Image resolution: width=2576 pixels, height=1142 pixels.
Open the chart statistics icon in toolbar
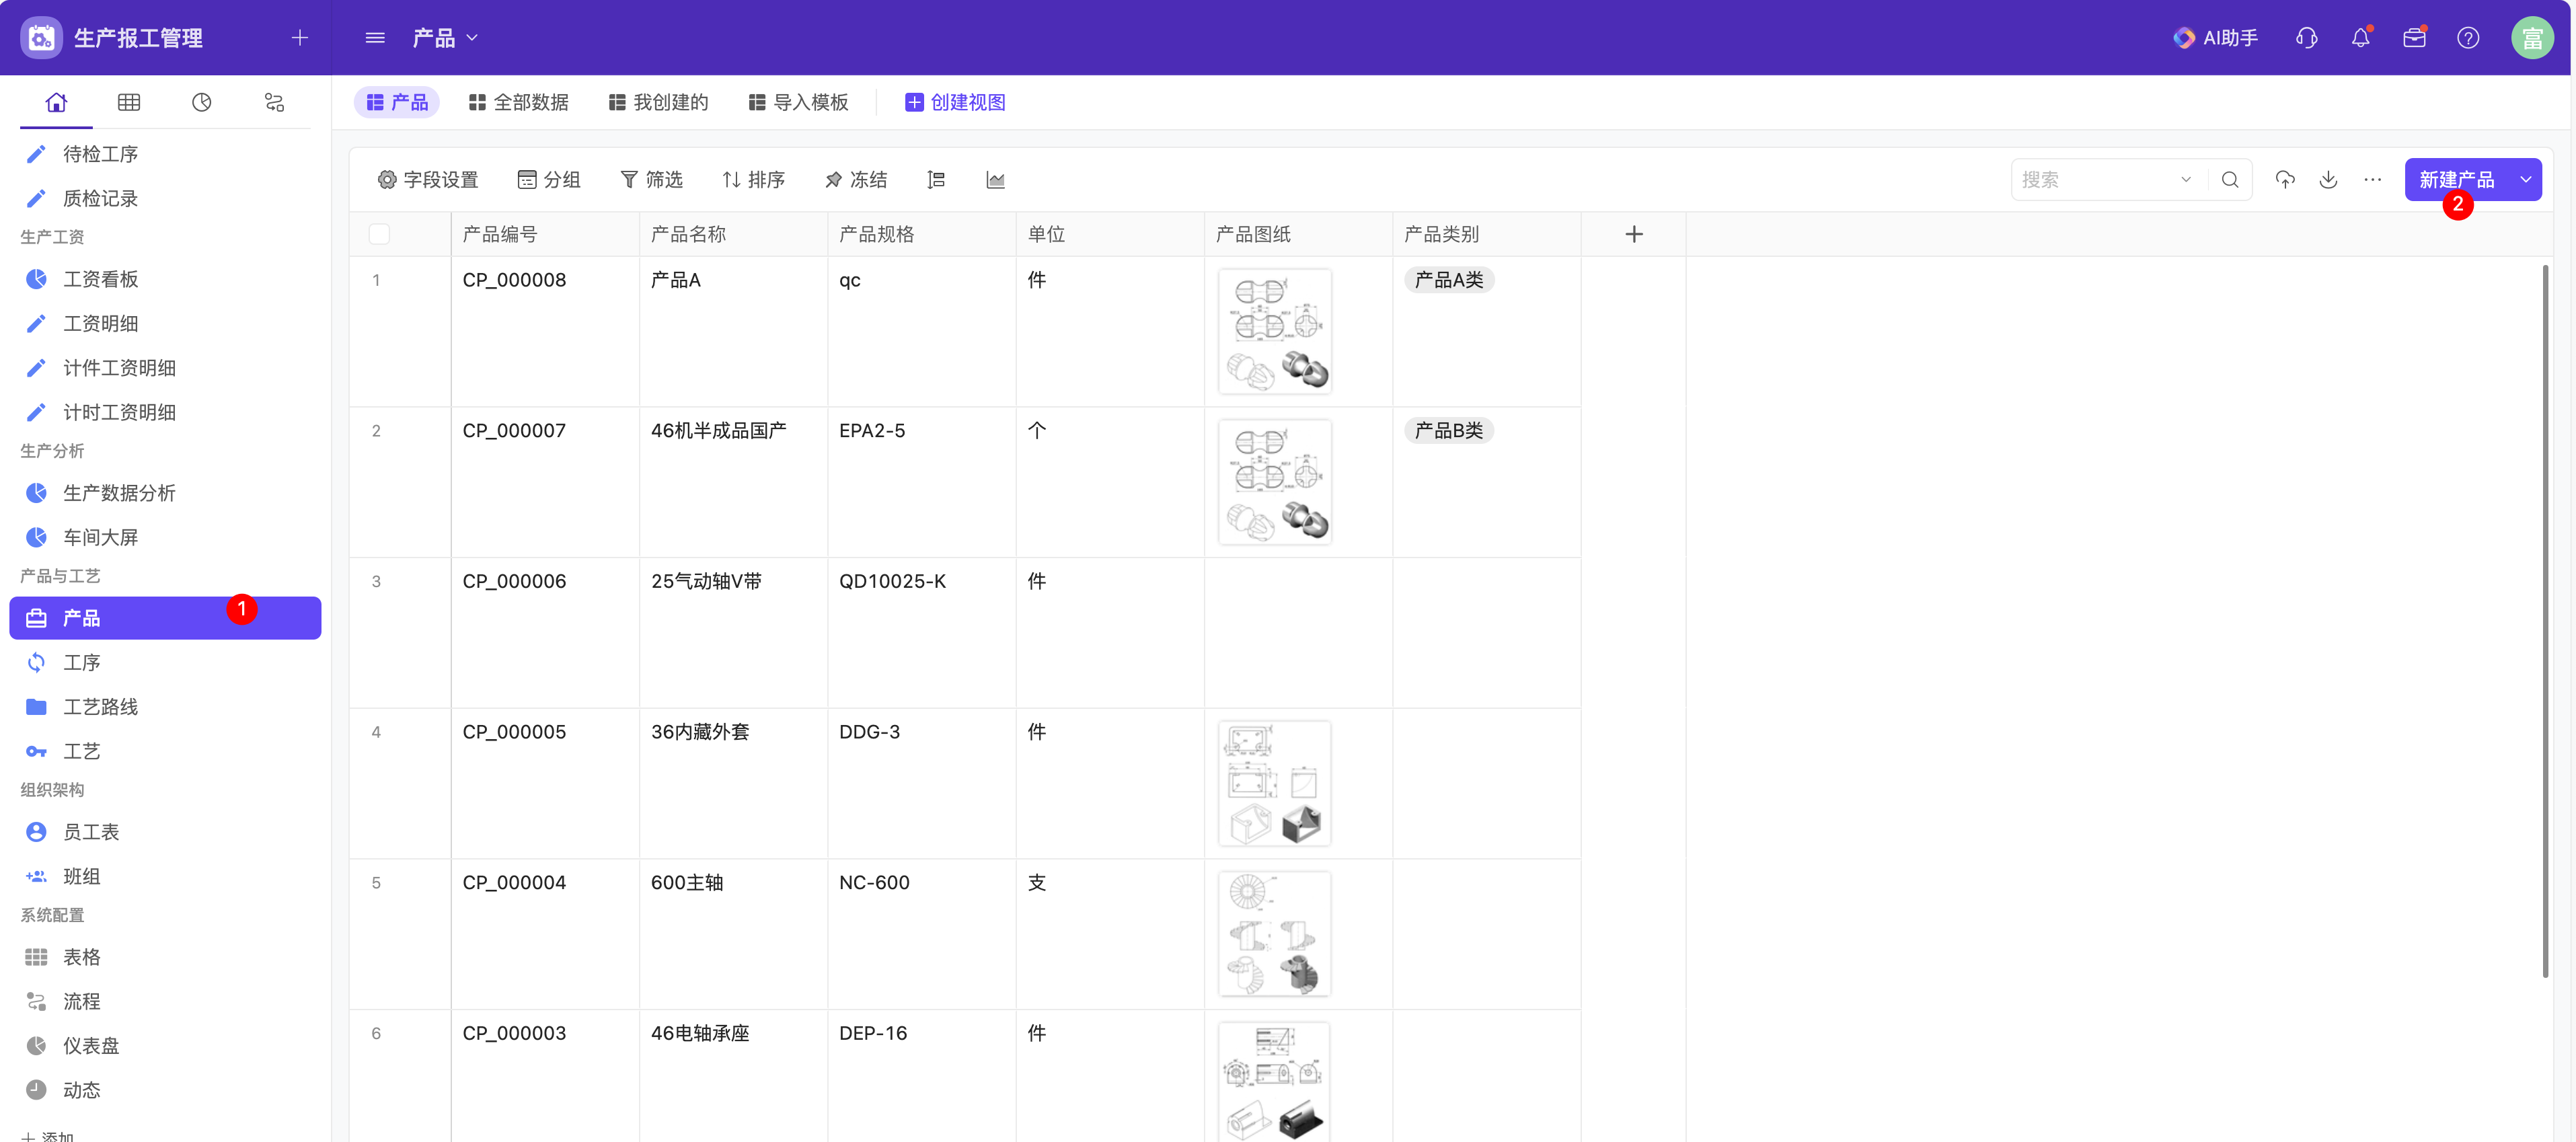pyautogui.click(x=995, y=180)
